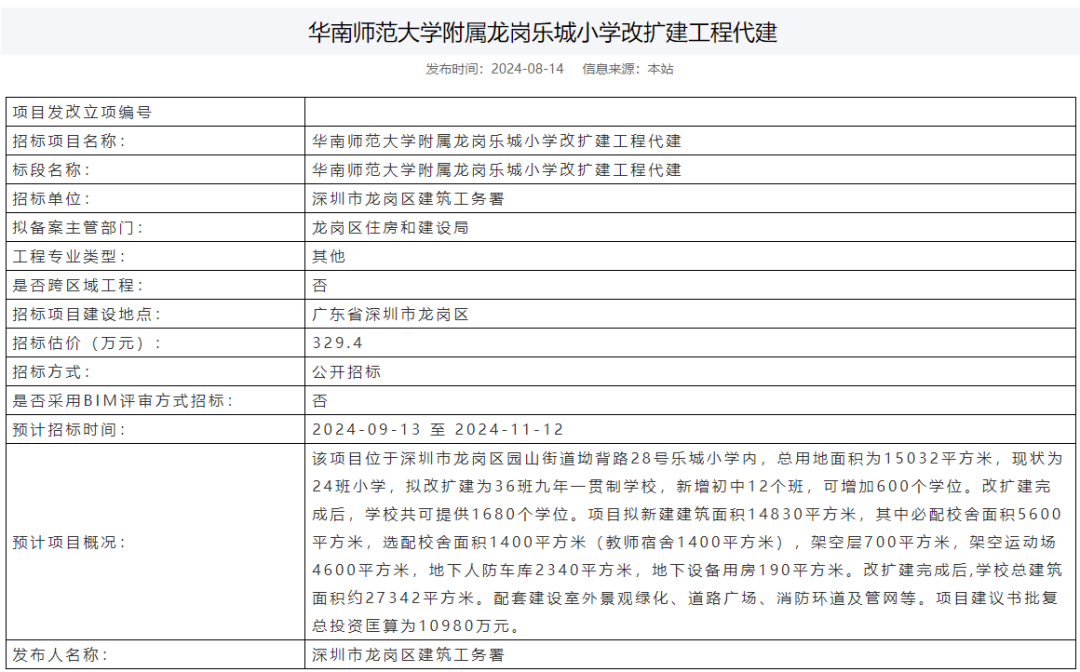Select the project name value in 标段名称 row
Viewport: 1080px width, 672px height.
pos(497,170)
